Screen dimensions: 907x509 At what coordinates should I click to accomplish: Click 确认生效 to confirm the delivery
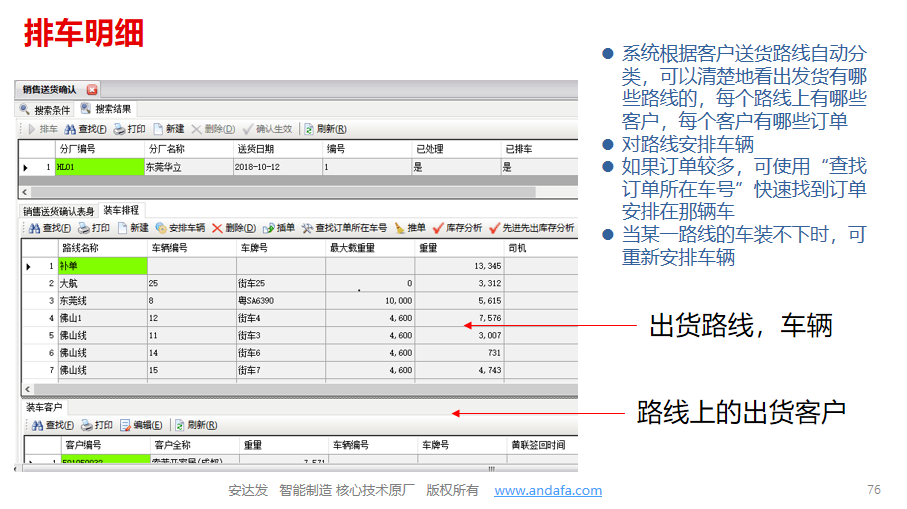point(266,129)
